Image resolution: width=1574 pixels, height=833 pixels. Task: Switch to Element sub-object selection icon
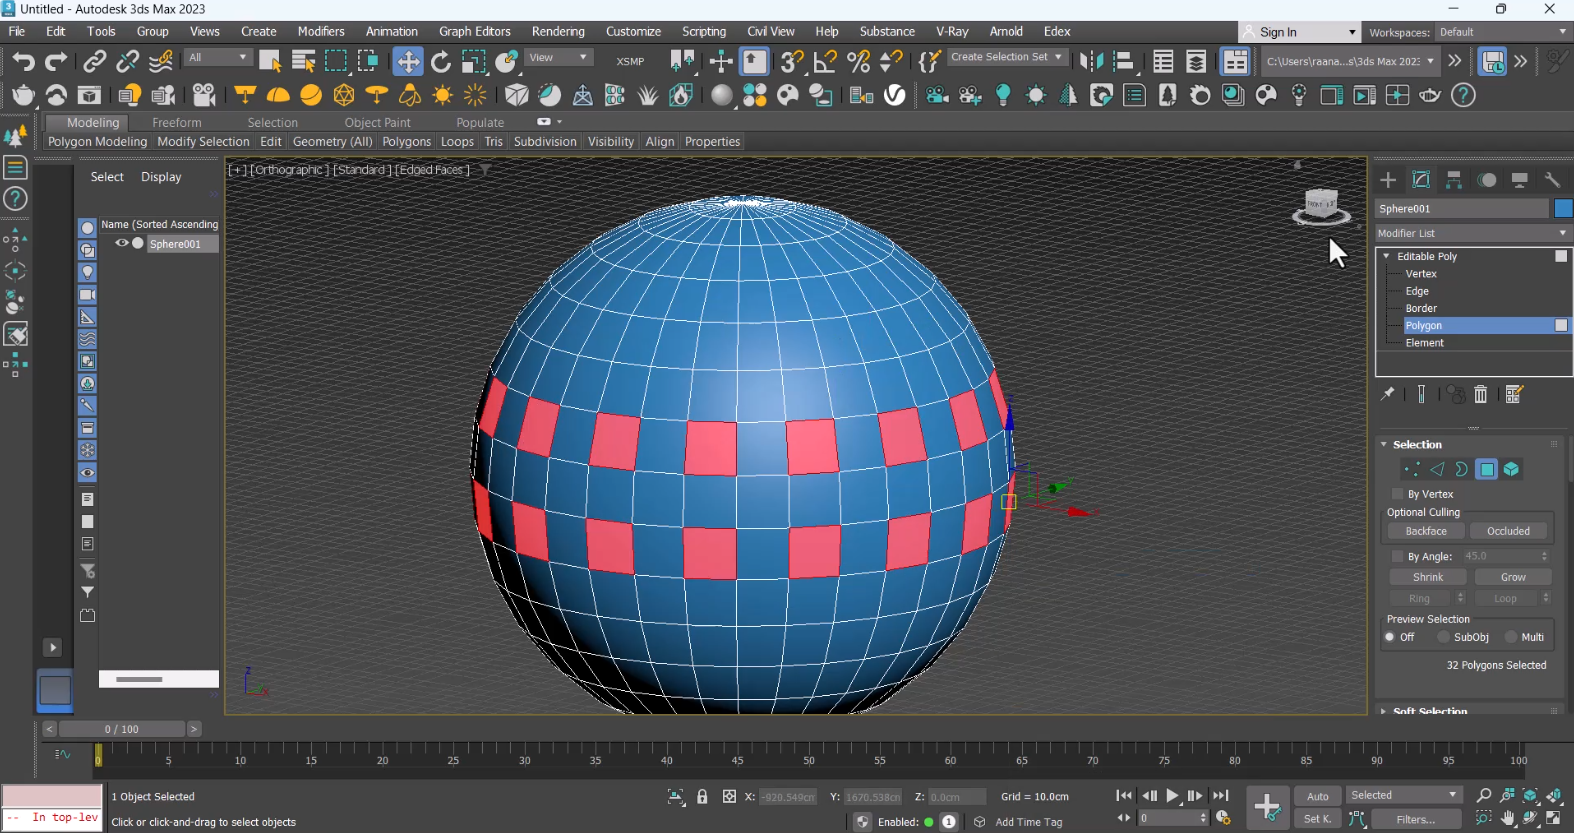1511,469
